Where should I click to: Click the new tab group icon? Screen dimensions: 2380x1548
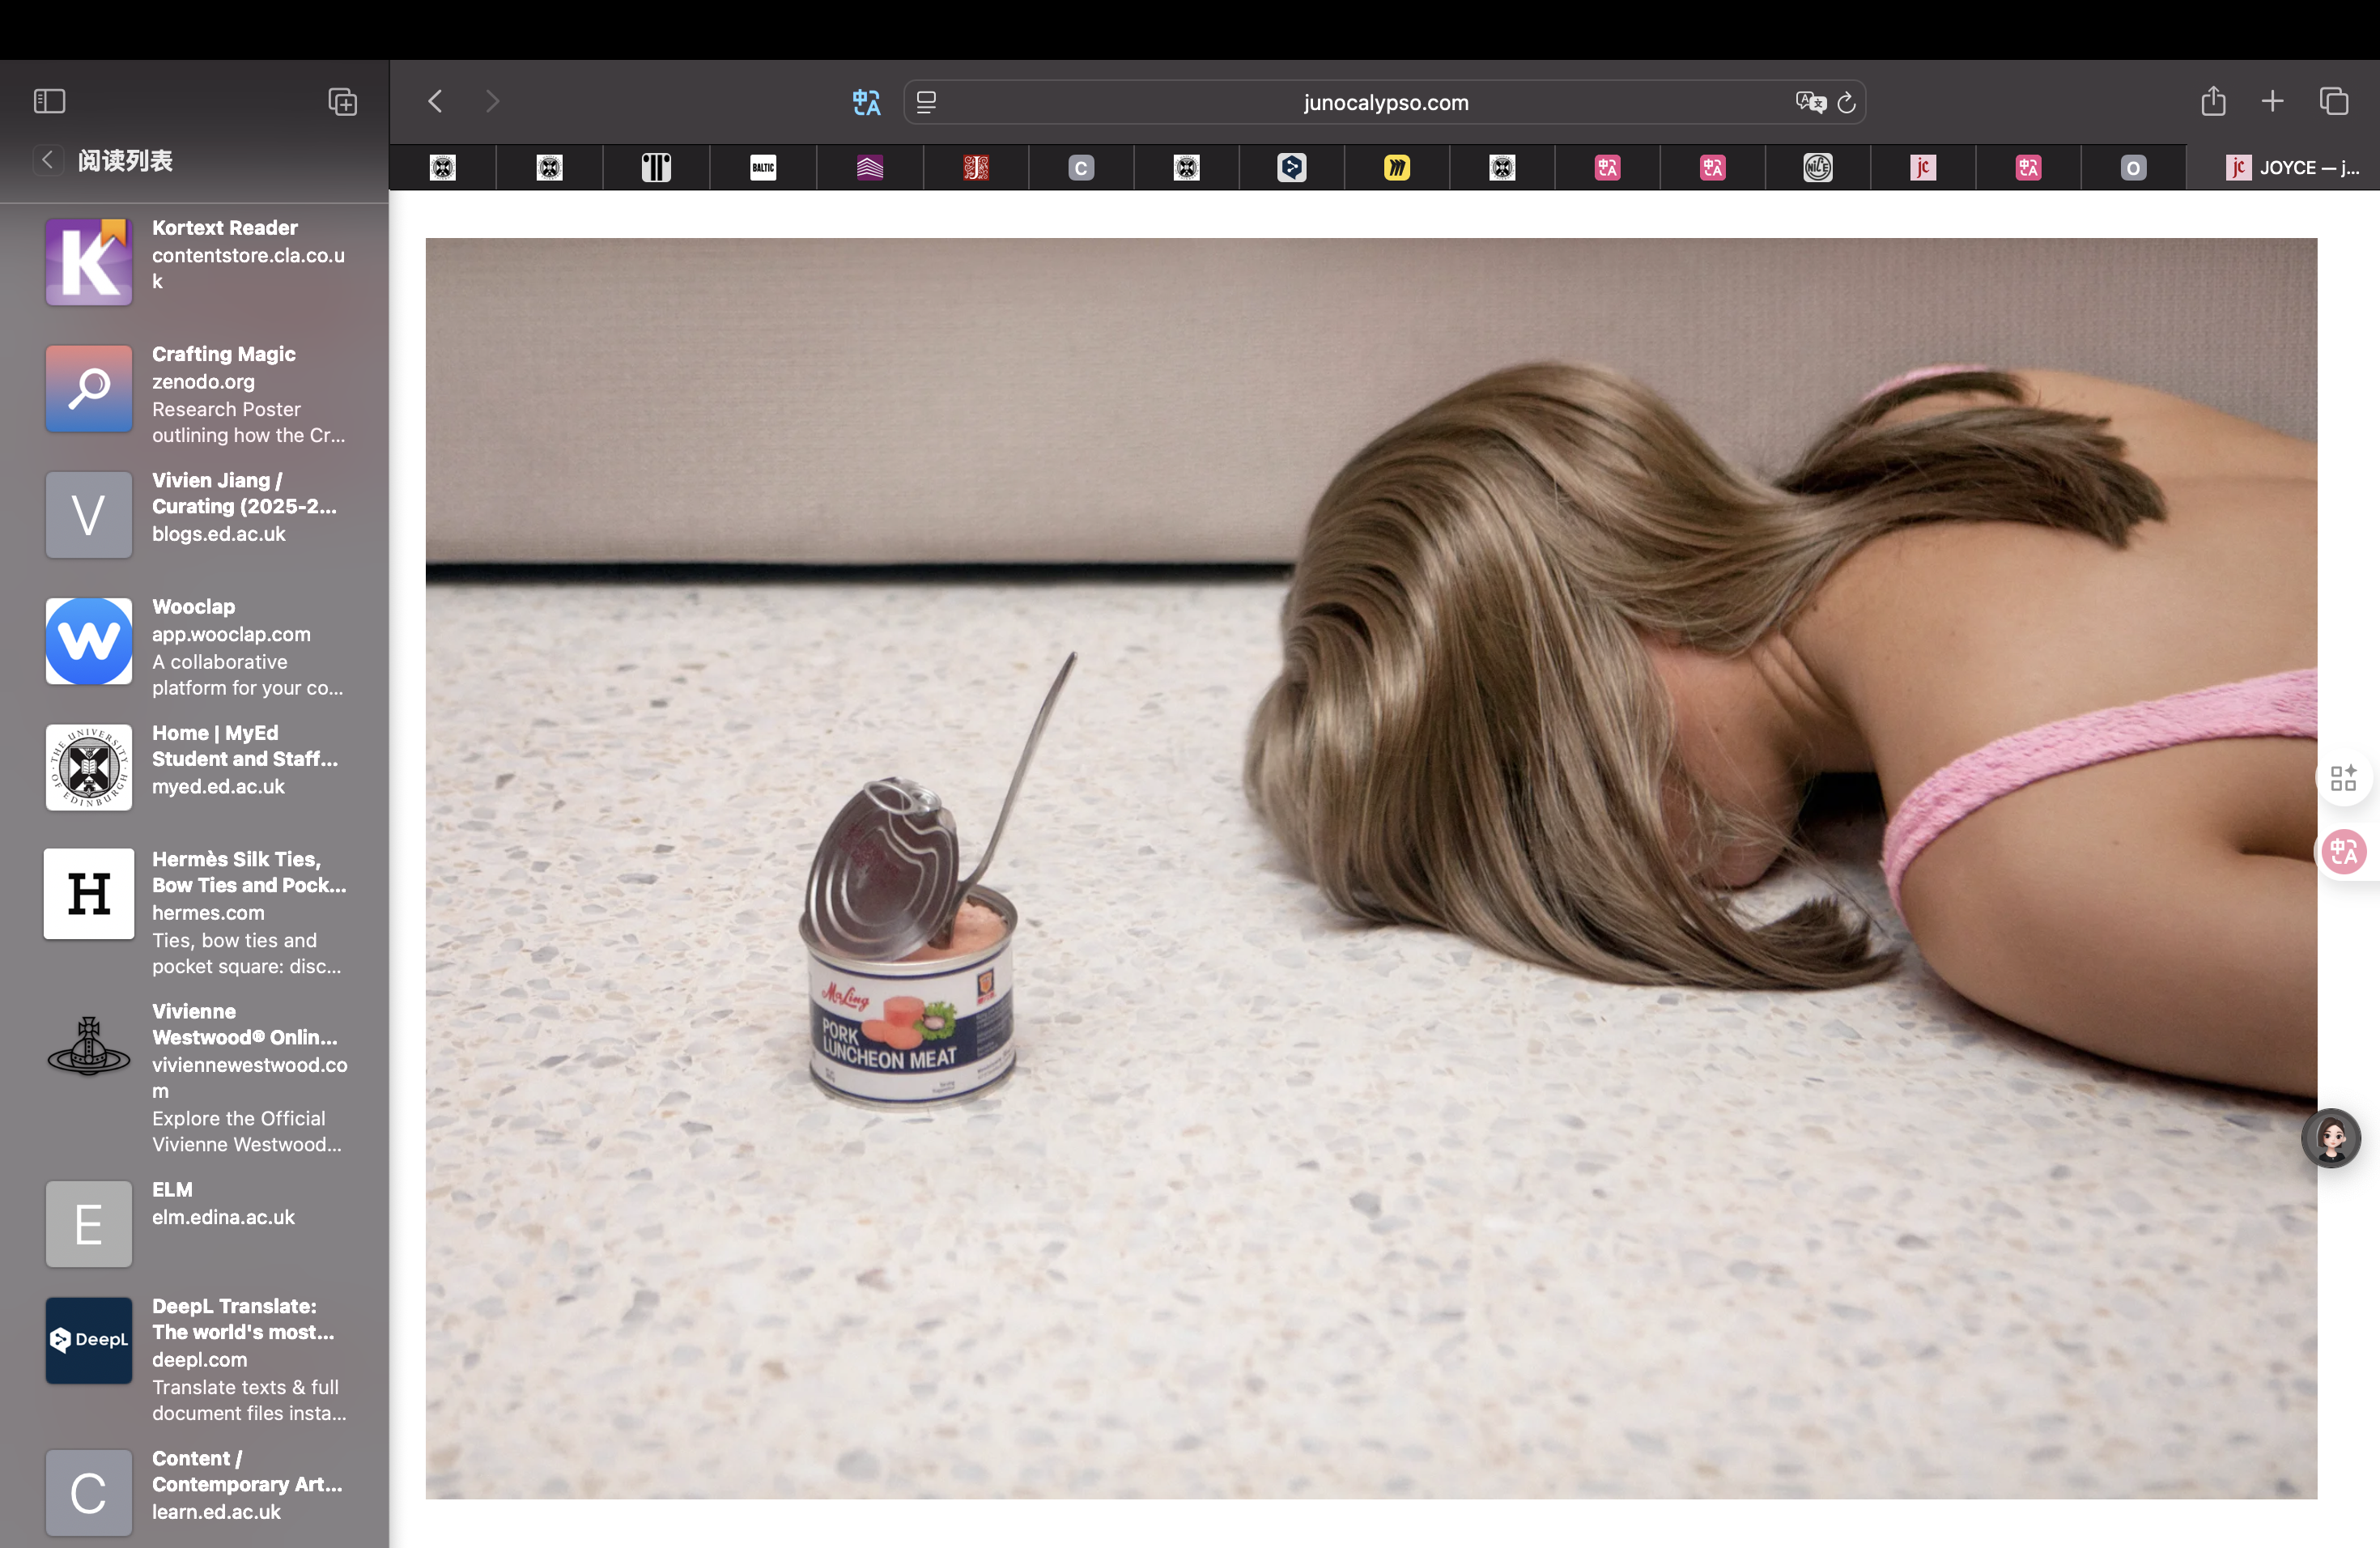click(342, 101)
